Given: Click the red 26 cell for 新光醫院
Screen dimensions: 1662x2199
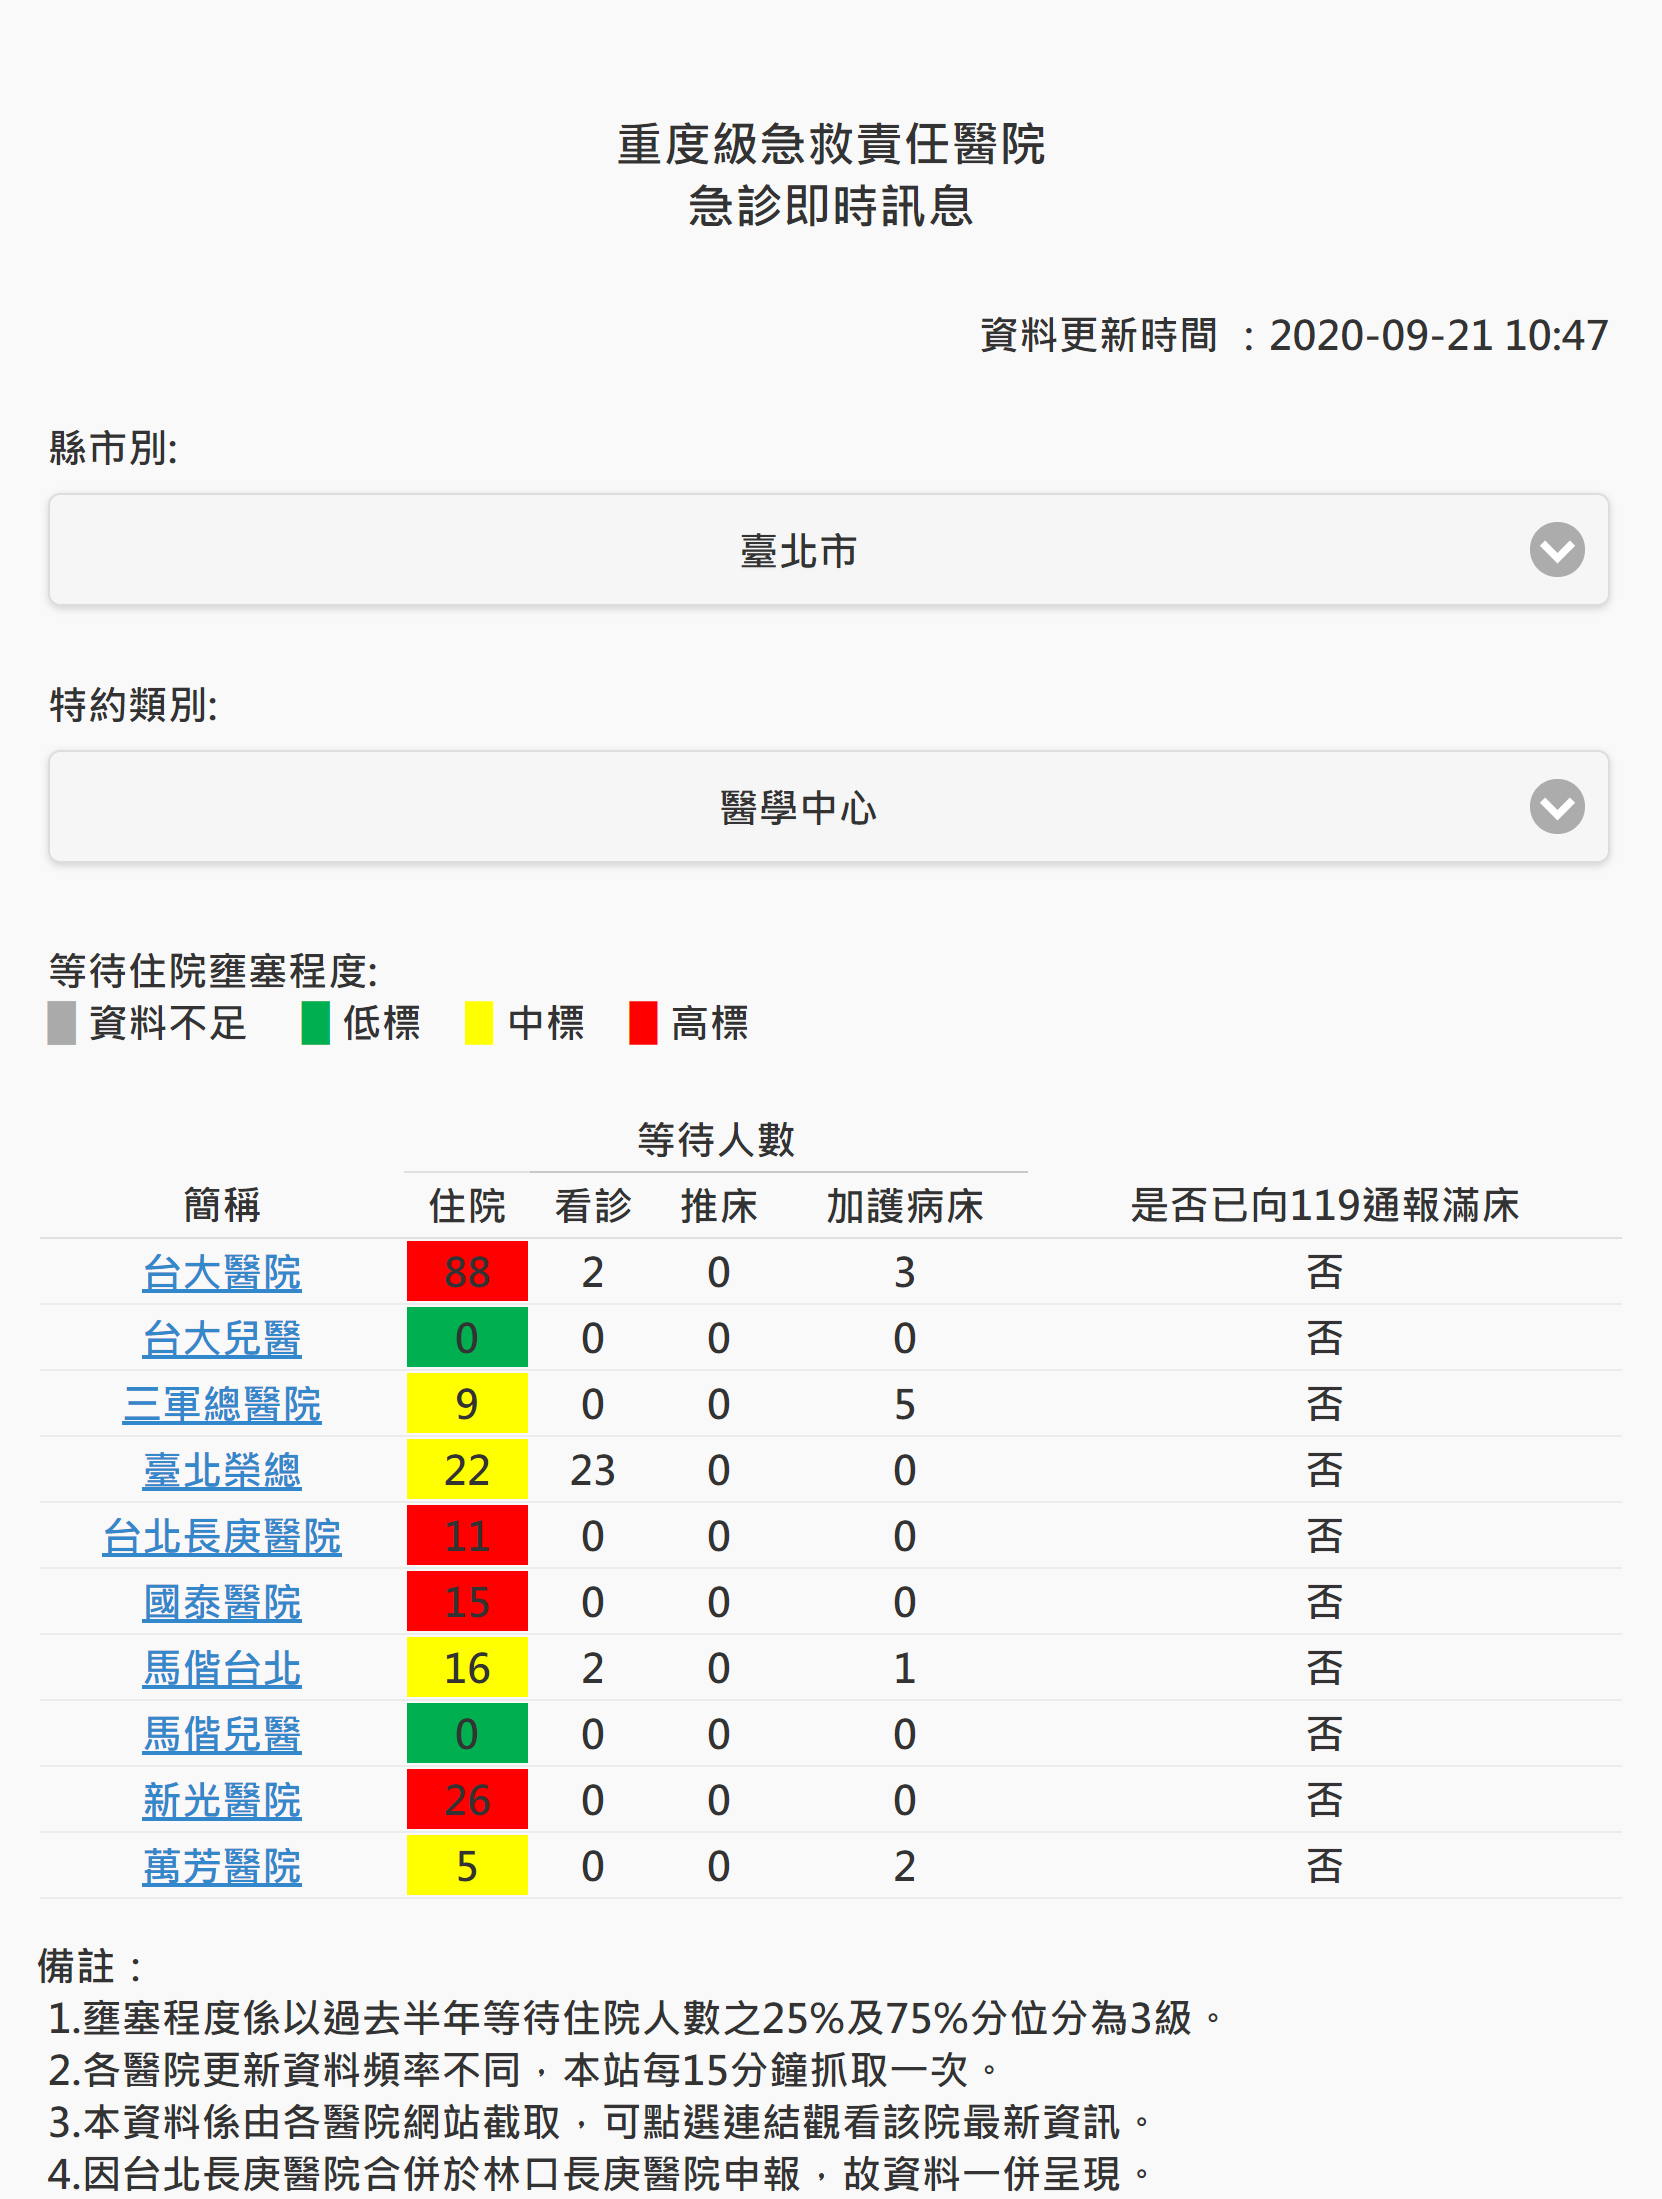Looking at the screenshot, I should [467, 1800].
